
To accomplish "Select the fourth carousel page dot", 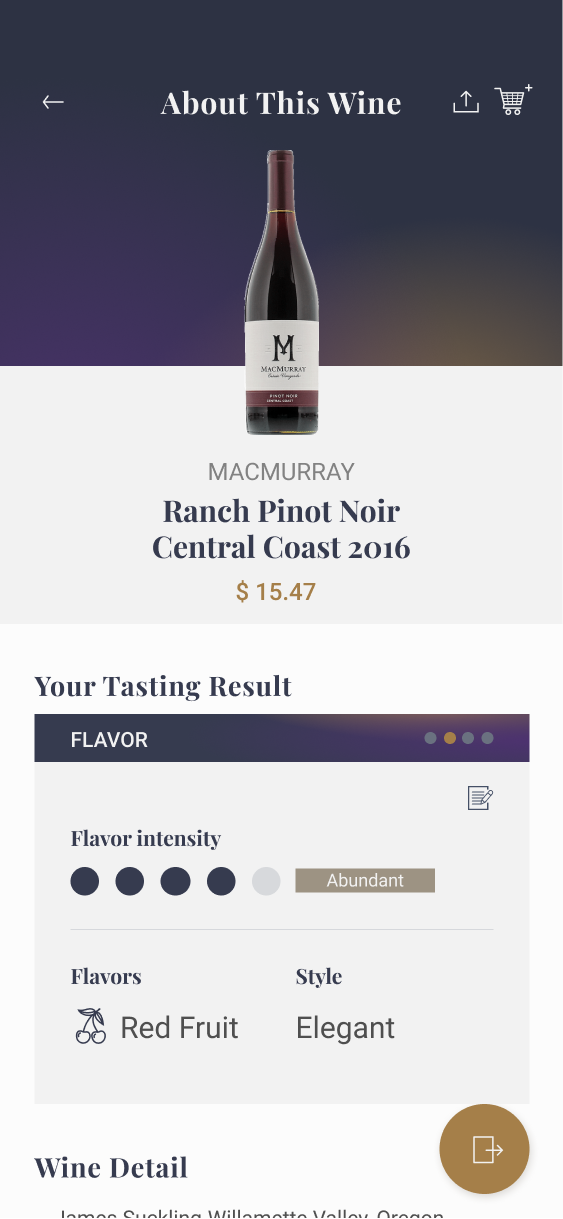I will point(487,738).
